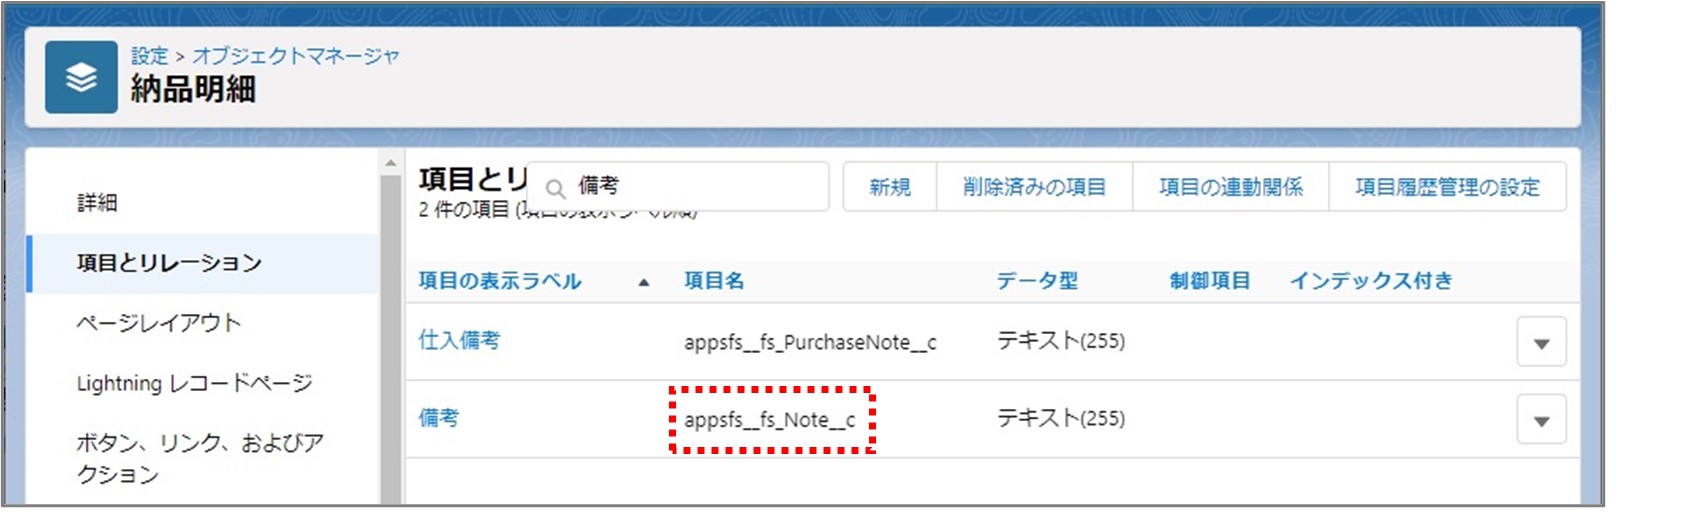
Task: Open Lightning レコードページ in the sidebar
Action: [194, 383]
